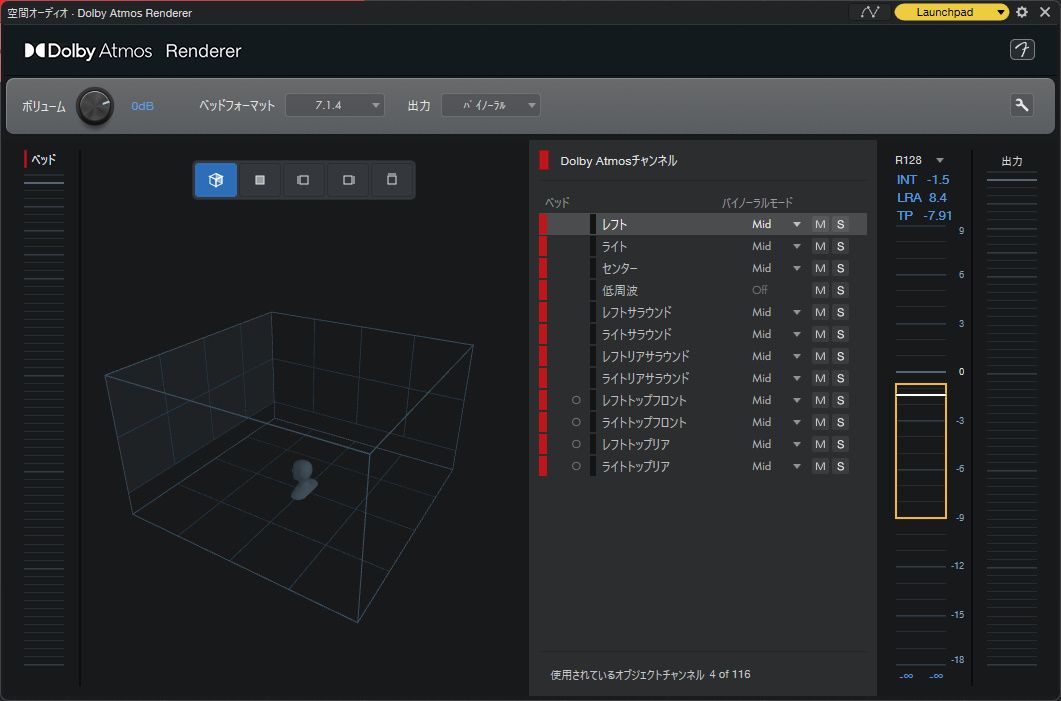
Task: Switch to the 3D perspective room view
Action: [216, 180]
